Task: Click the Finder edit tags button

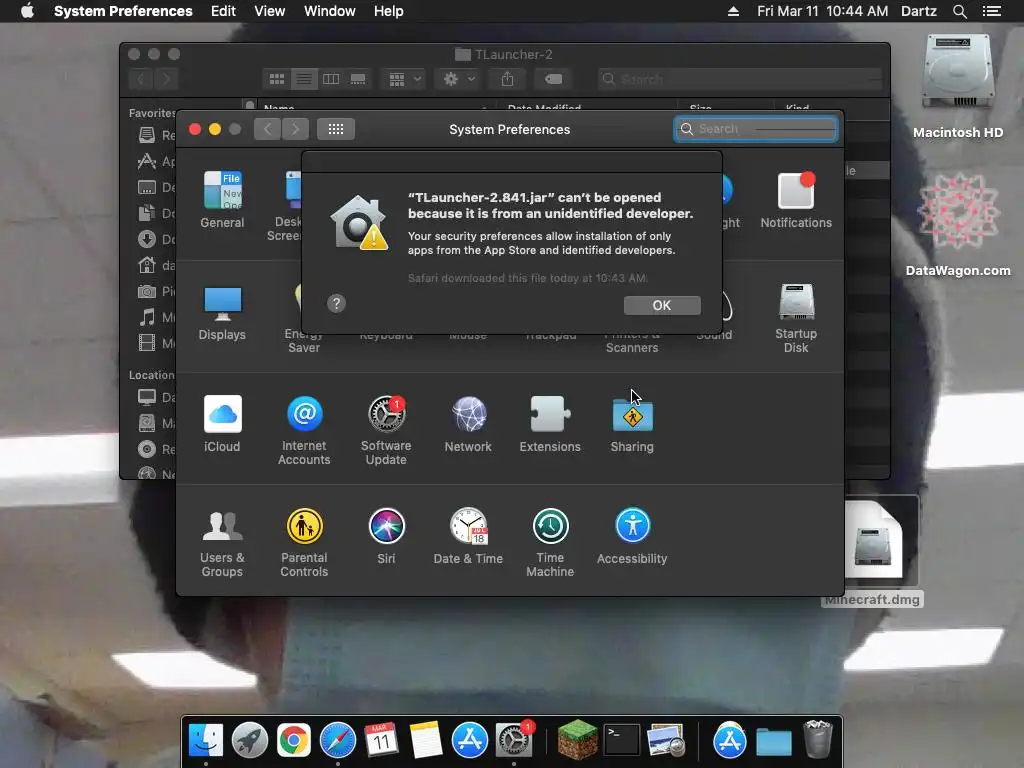Action: coord(553,79)
